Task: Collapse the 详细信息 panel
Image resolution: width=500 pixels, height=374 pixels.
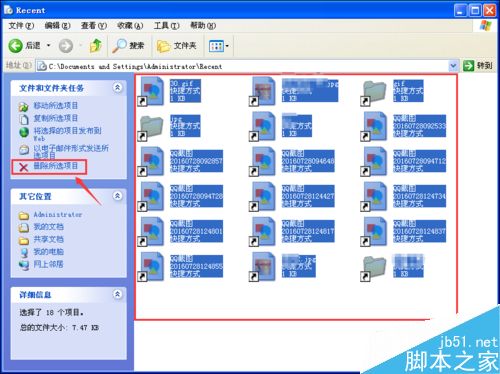Action: (x=117, y=294)
